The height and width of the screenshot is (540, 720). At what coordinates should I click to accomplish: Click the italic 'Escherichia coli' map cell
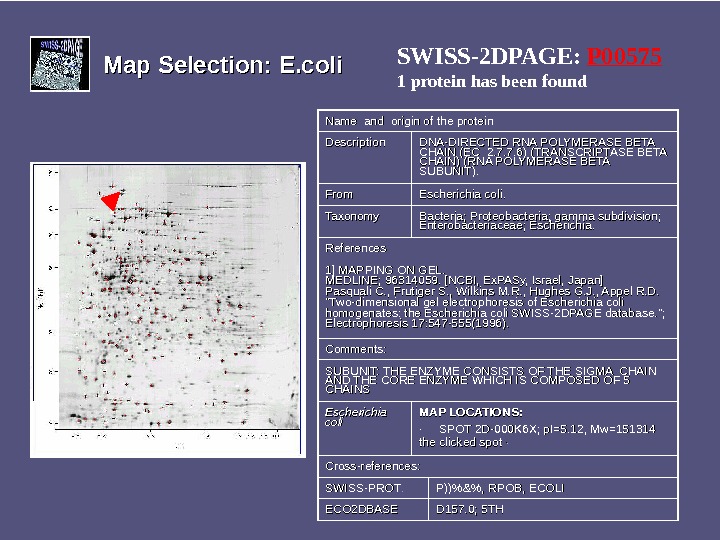[x=356, y=417]
